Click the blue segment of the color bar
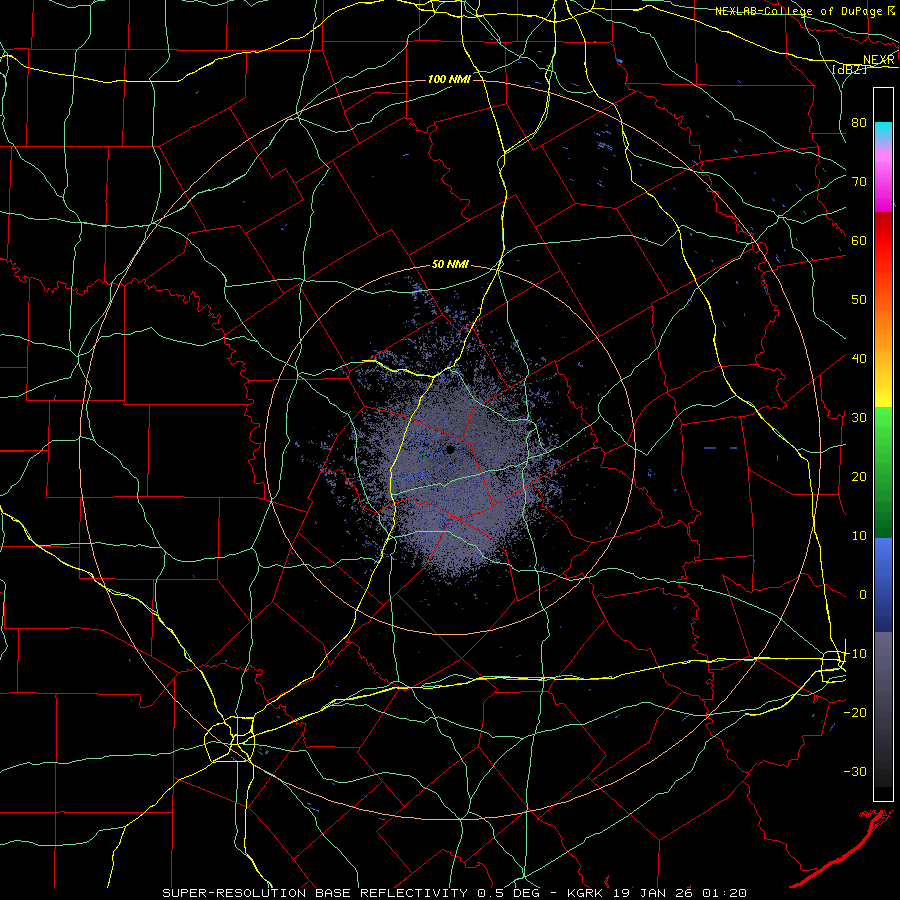This screenshot has height=900, width=900. tap(883, 585)
